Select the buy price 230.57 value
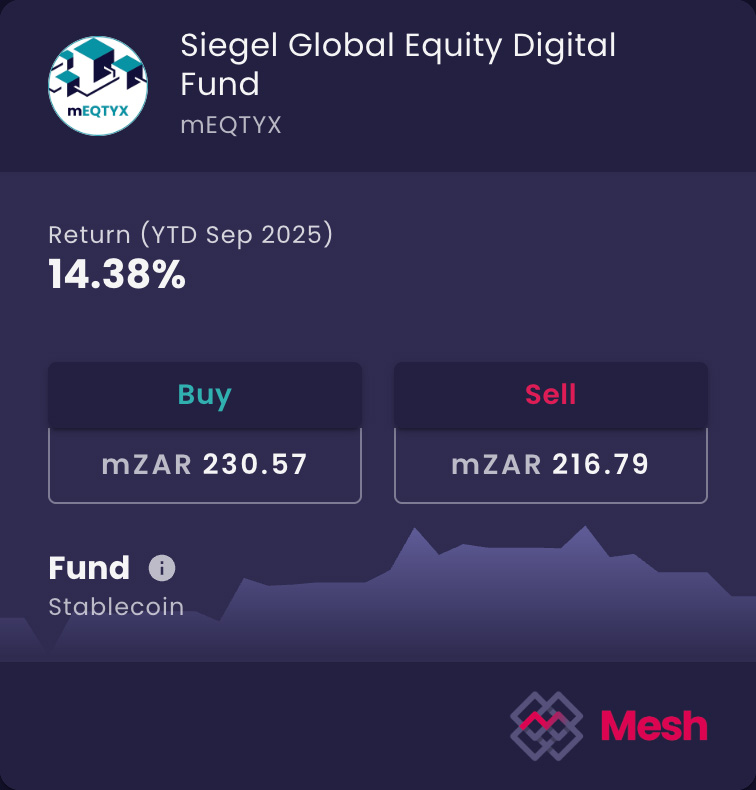This screenshot has width=756, height=790. click(x=255, y=464)
